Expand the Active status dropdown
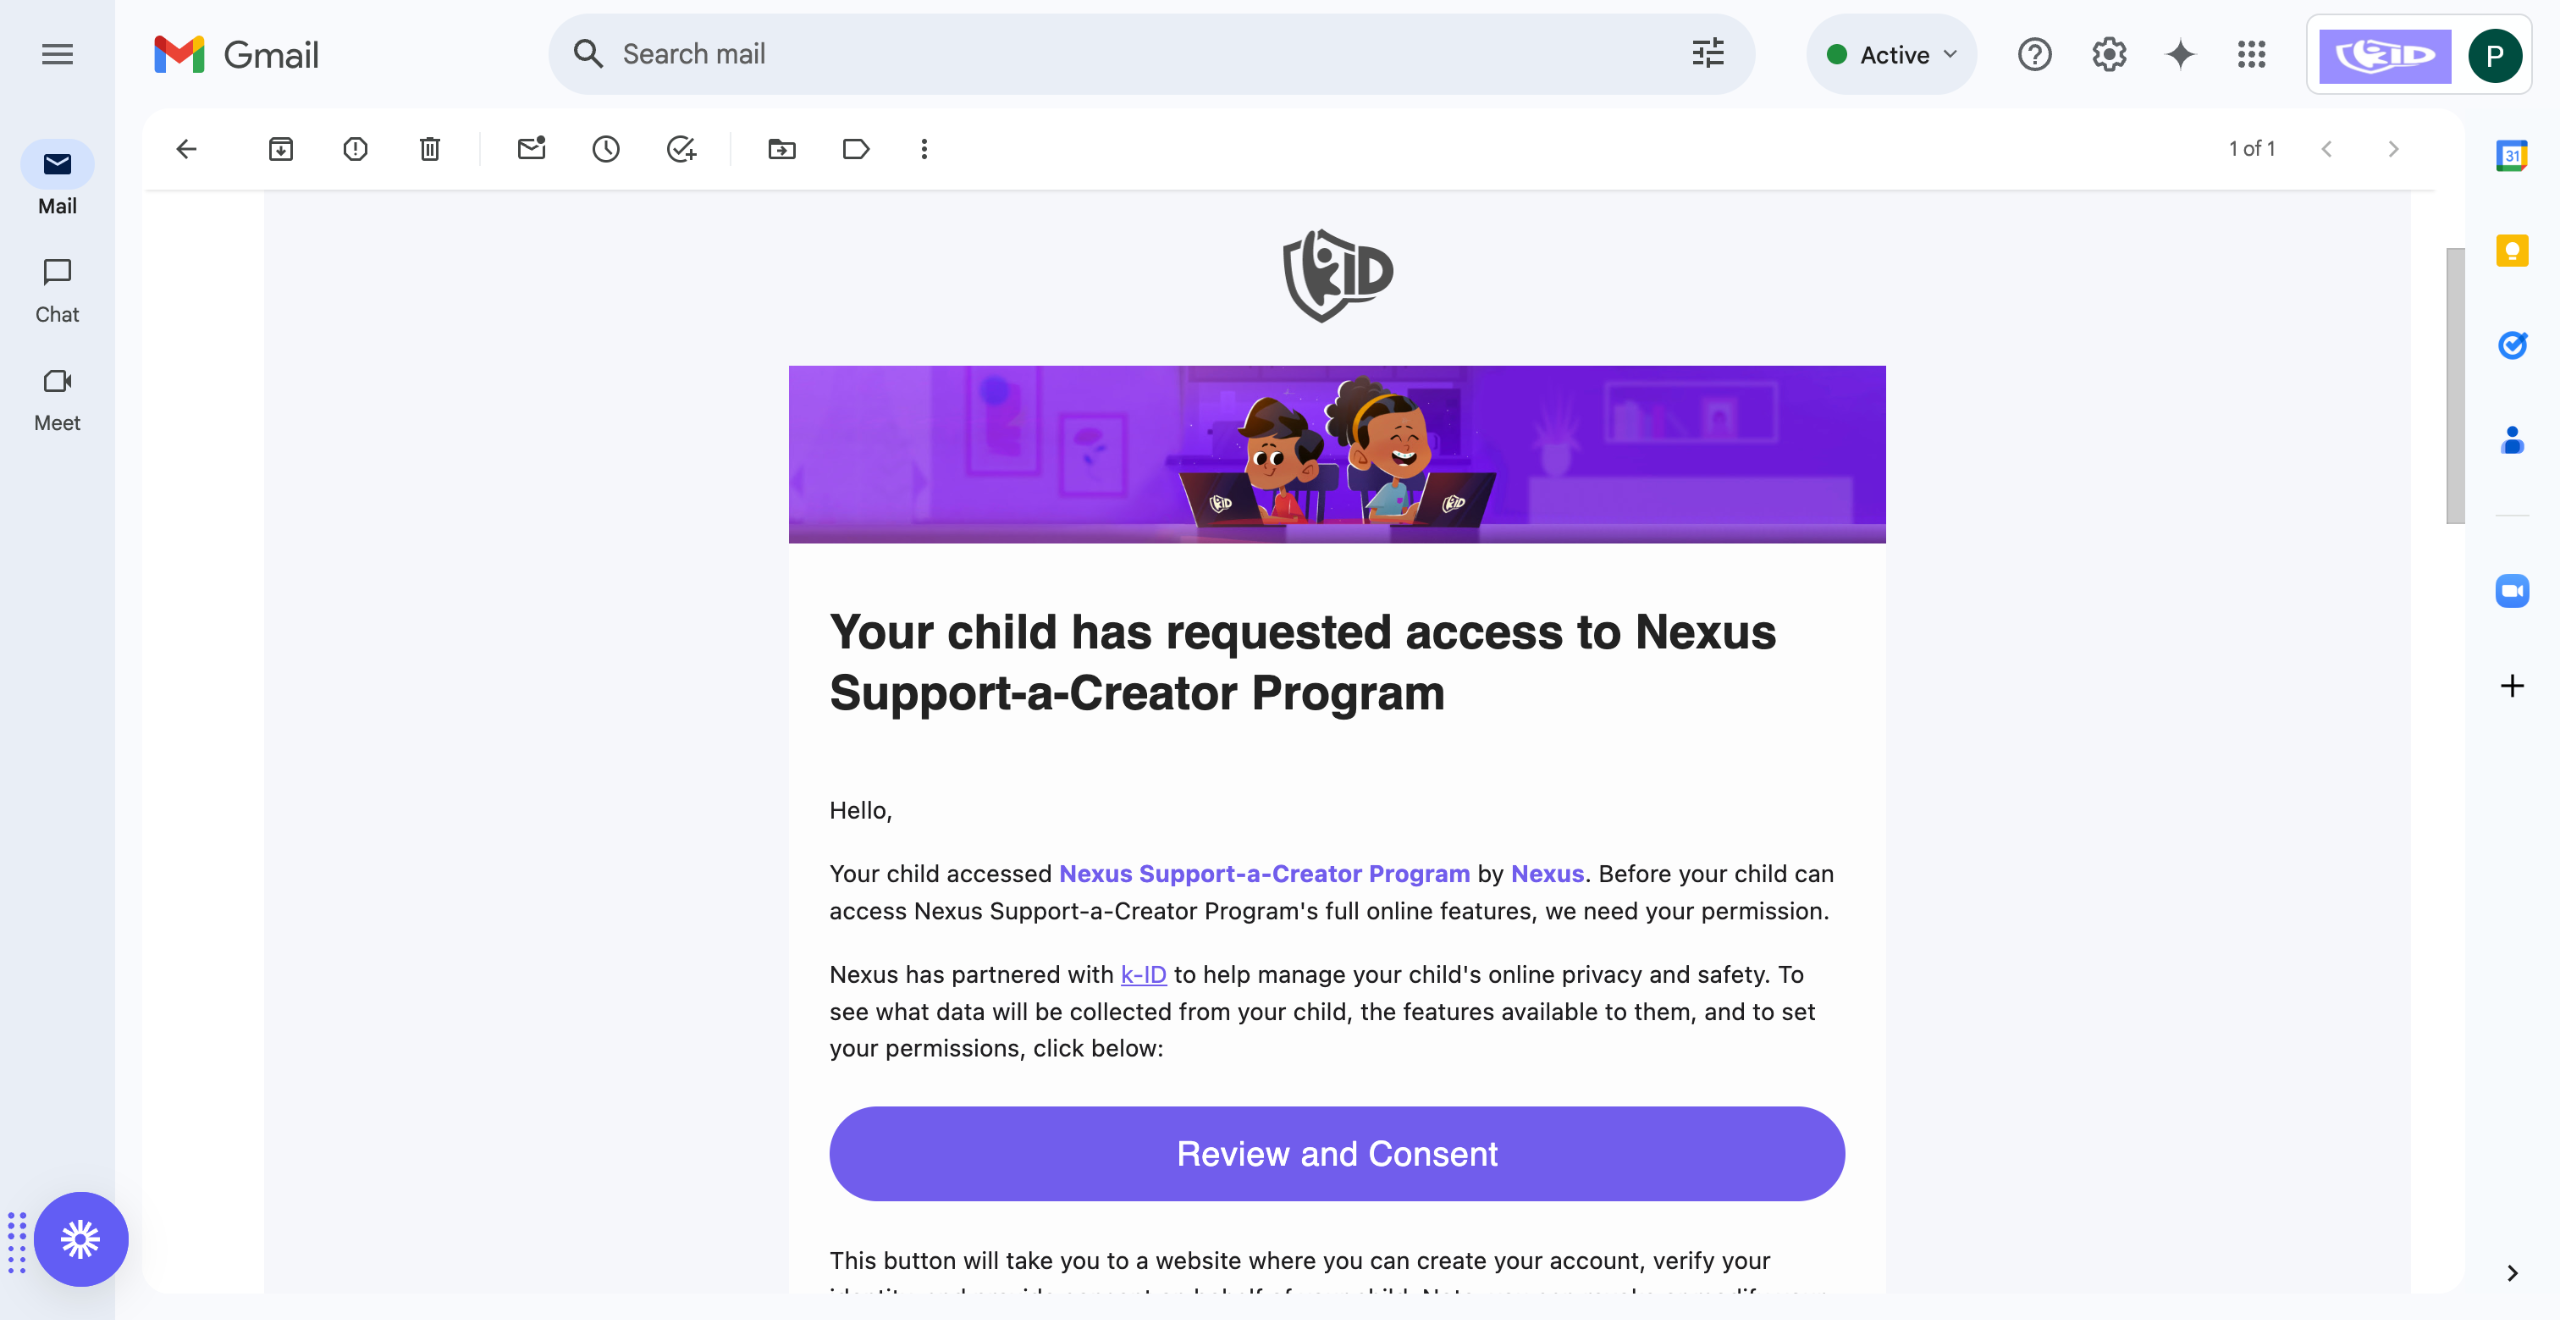 (x=1891, y=54)
